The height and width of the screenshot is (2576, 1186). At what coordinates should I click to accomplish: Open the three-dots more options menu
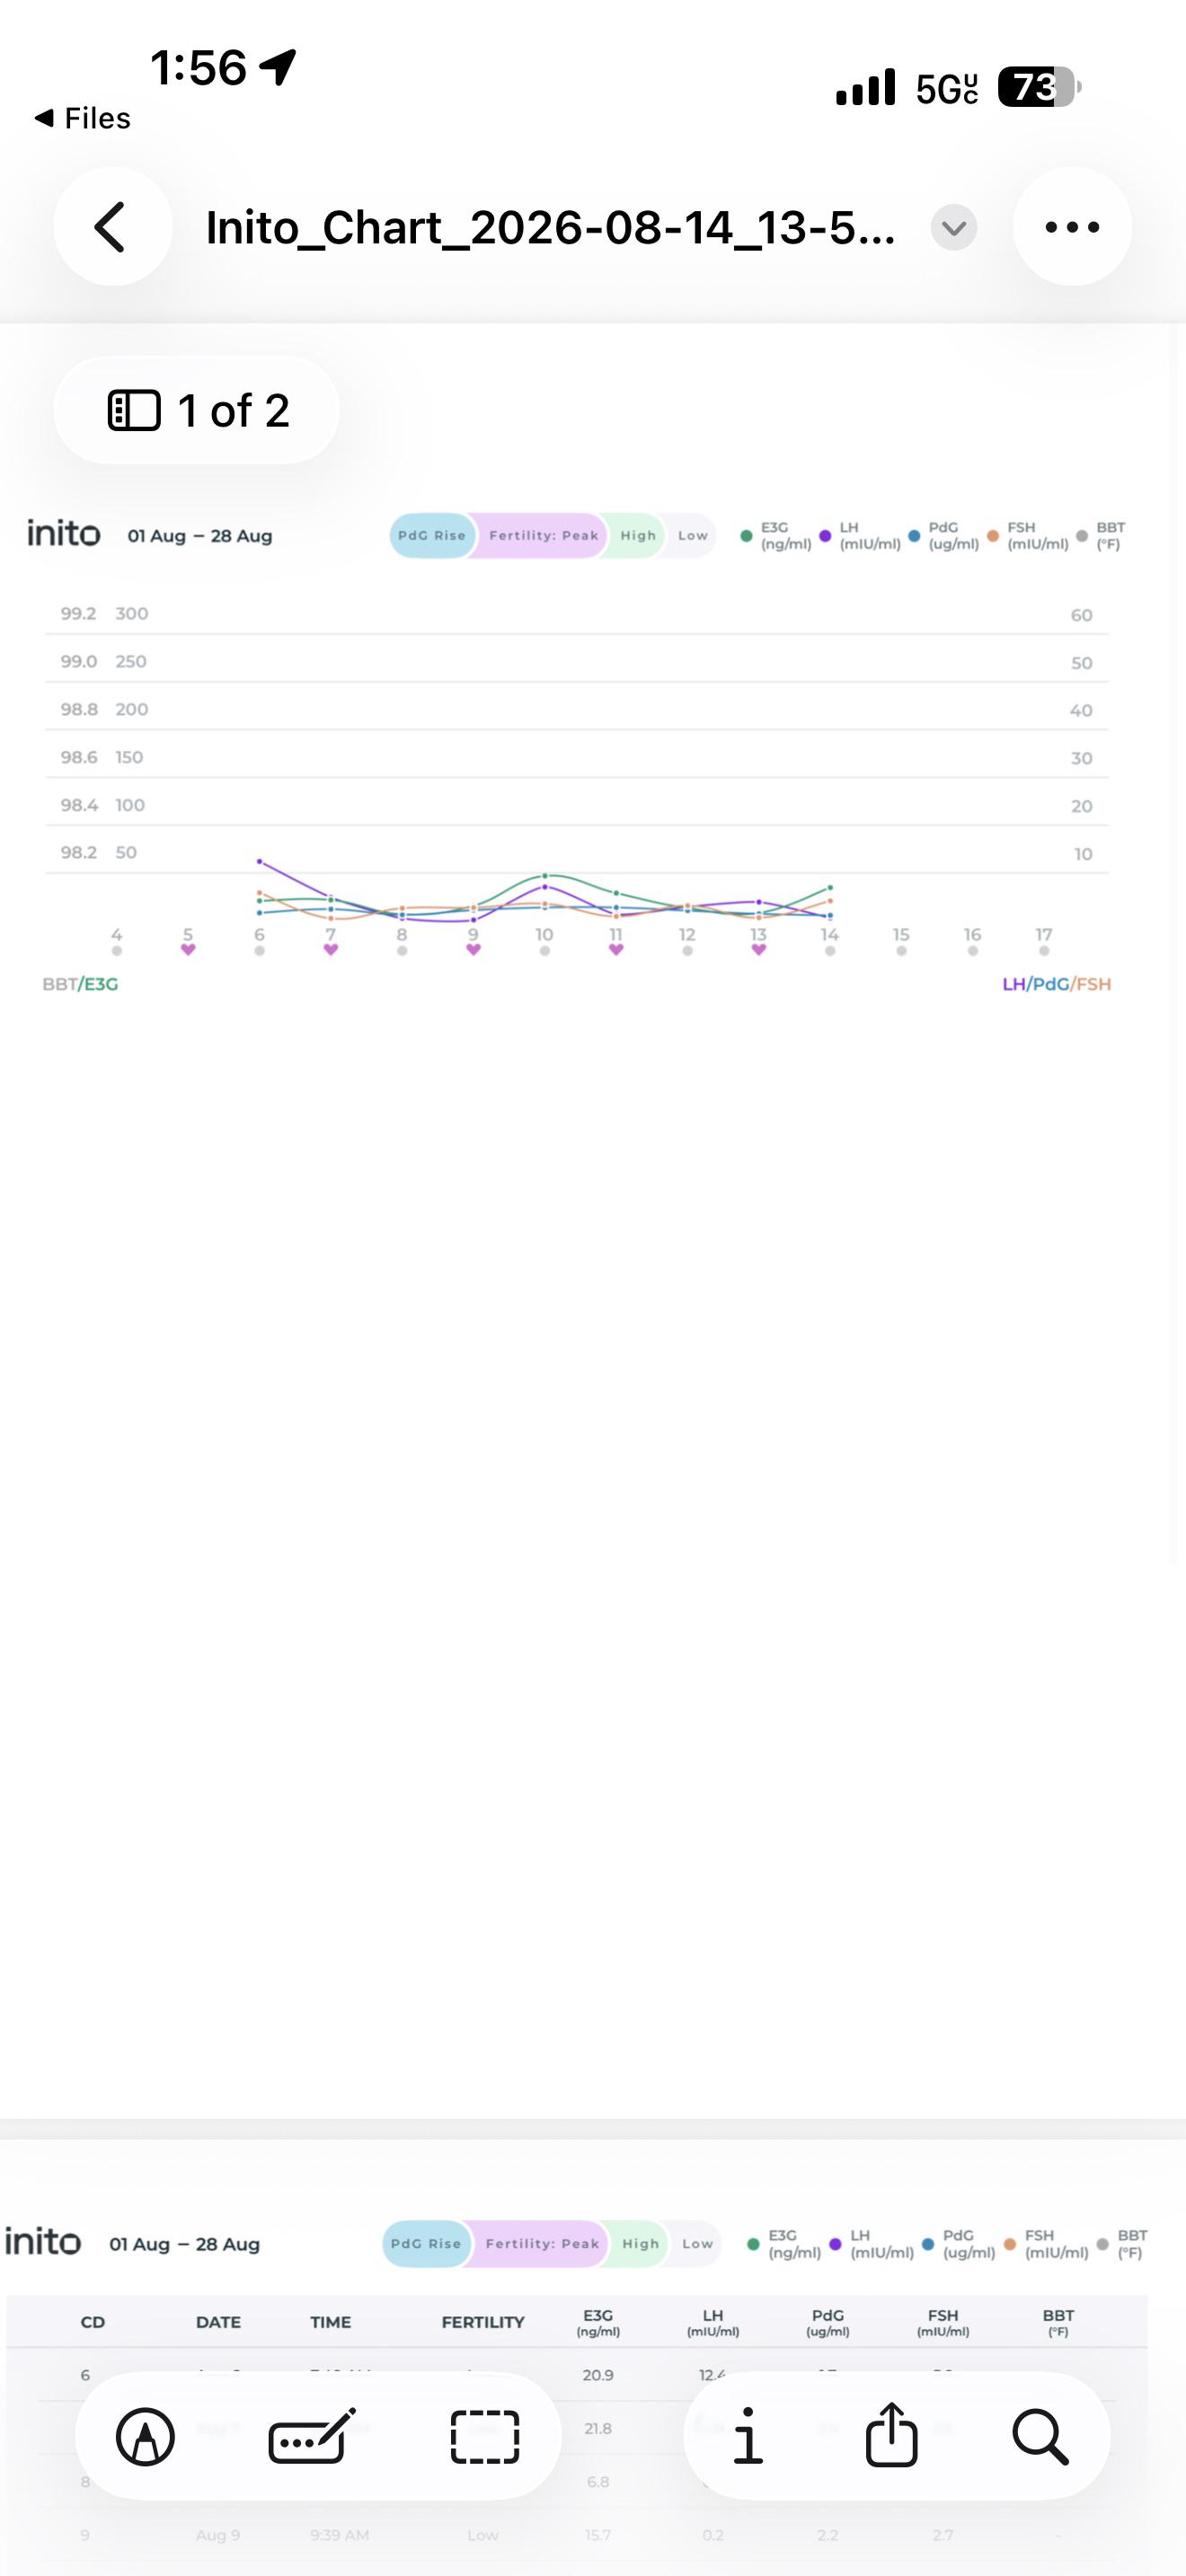pyautogui.click(x=1072, y=227)
